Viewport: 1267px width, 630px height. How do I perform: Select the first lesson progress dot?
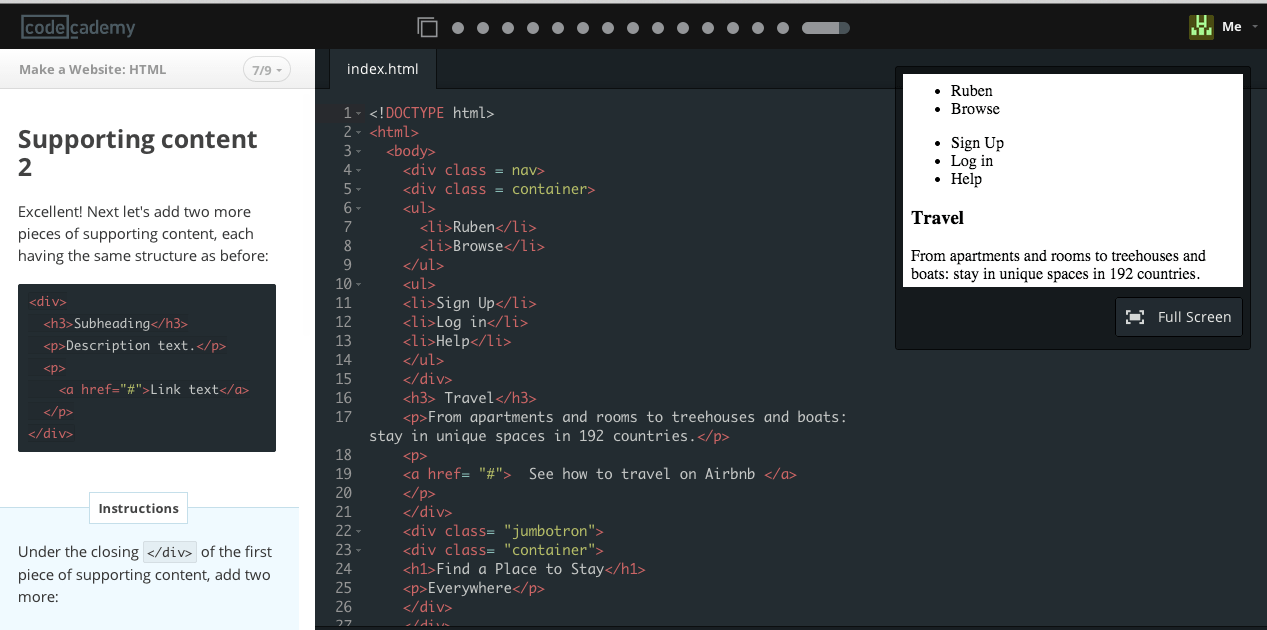(458, 28)
